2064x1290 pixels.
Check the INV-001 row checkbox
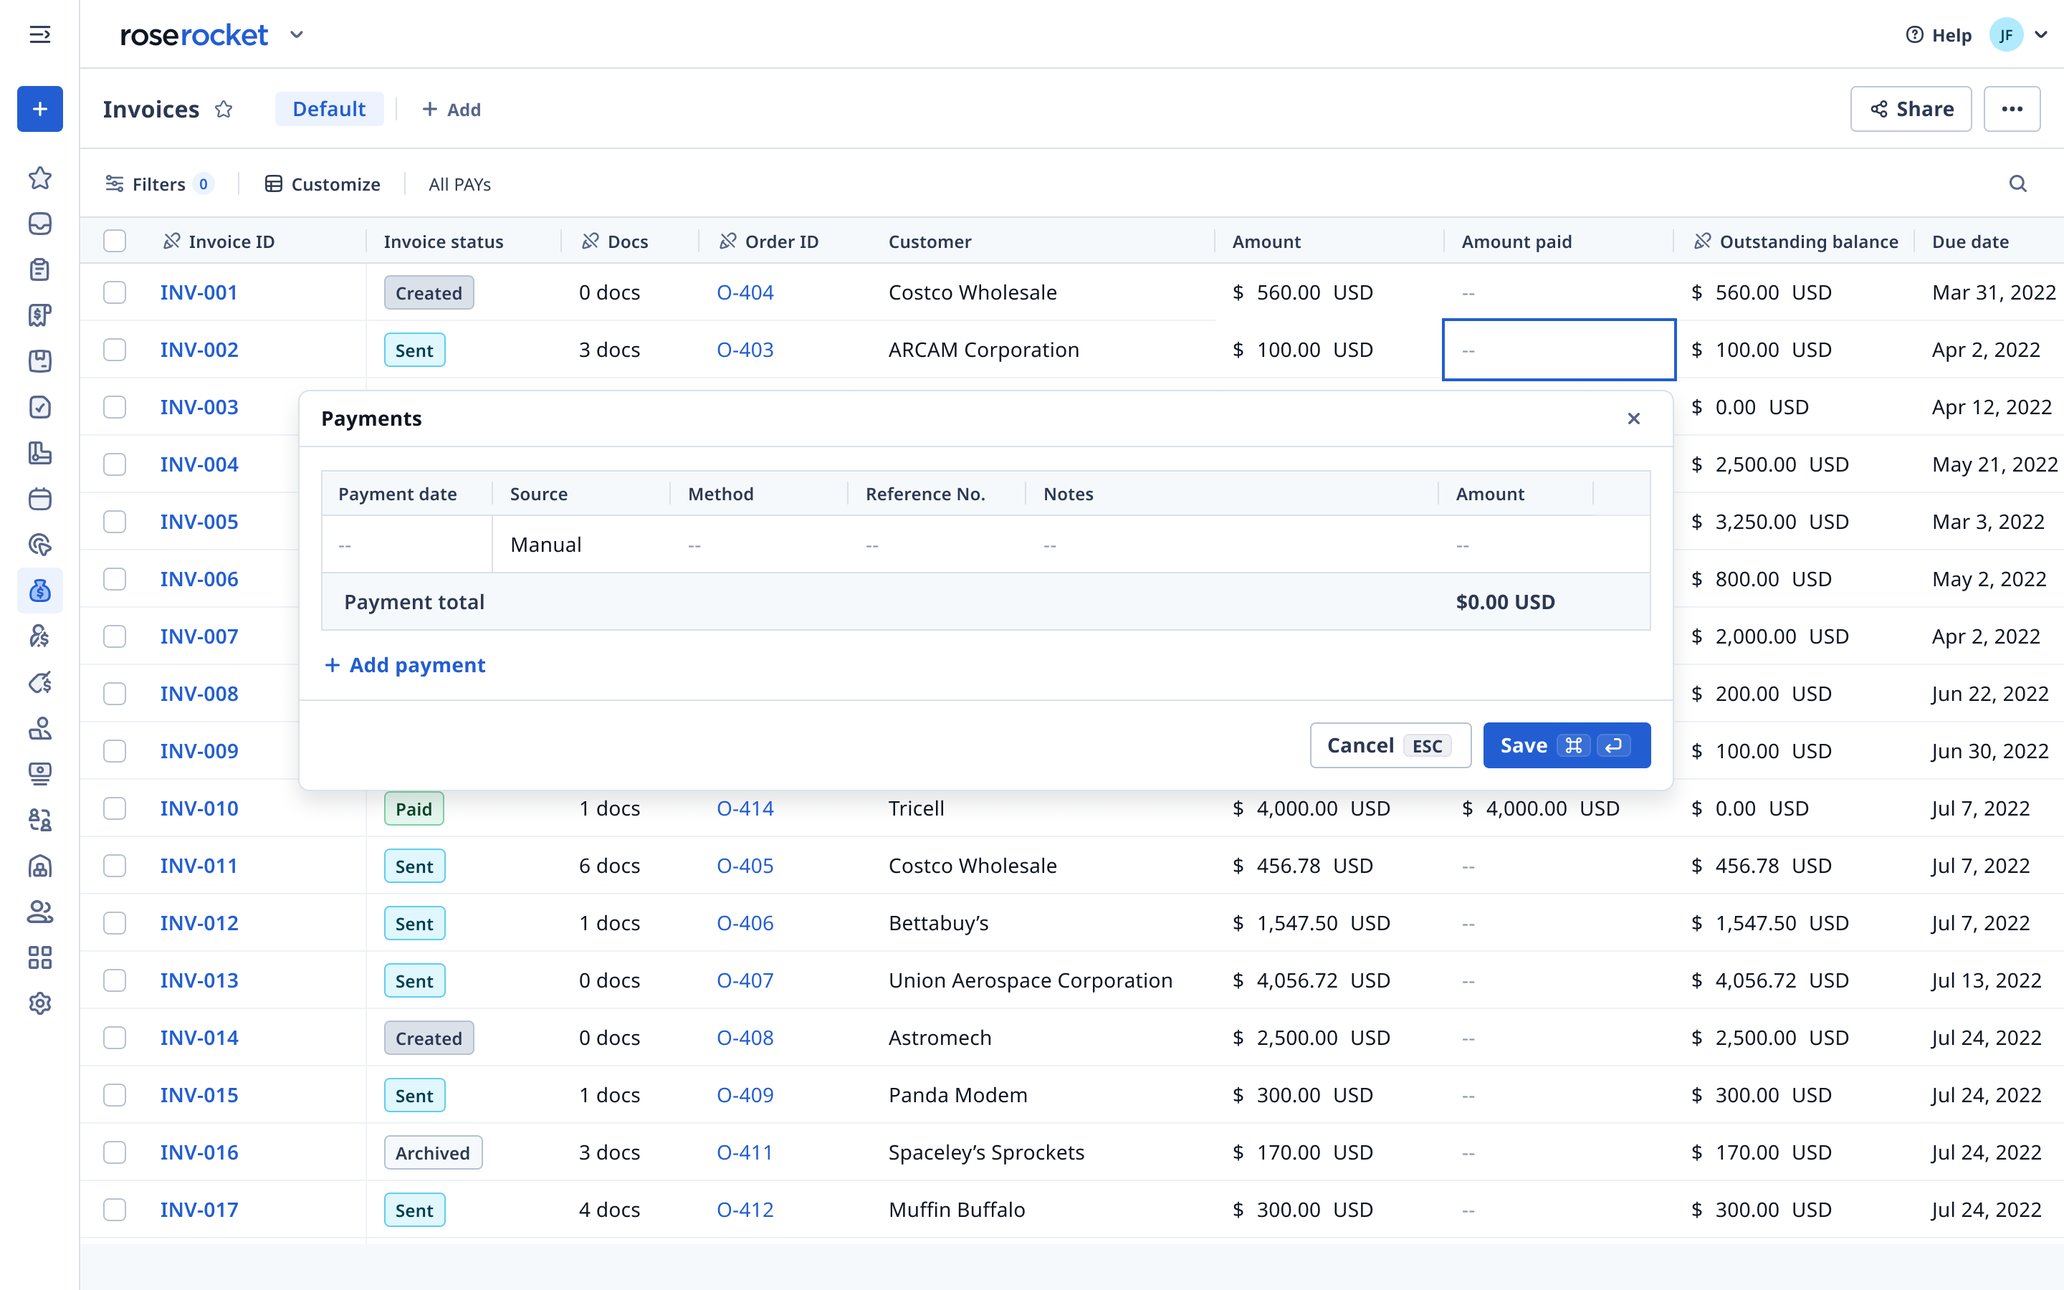click(x=115, y=292)
